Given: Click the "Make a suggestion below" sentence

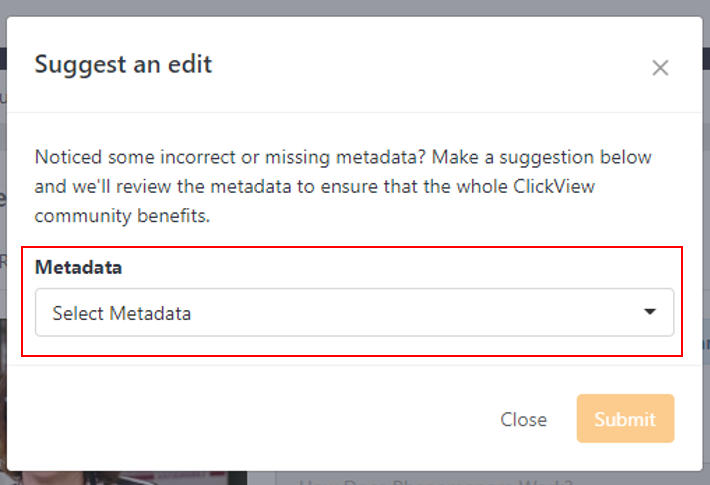Looking at the screenshot, I should (x=542, y=158).
